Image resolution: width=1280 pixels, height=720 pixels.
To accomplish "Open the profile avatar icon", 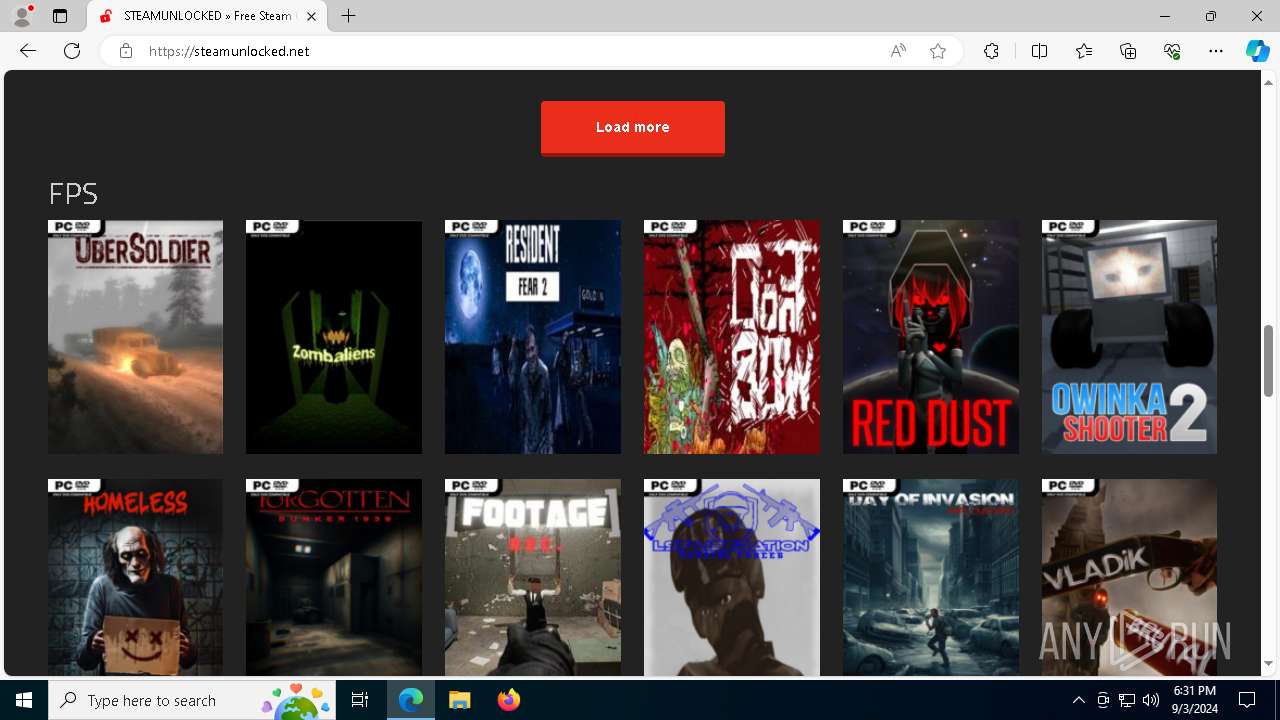I will (x=22, y=16).
